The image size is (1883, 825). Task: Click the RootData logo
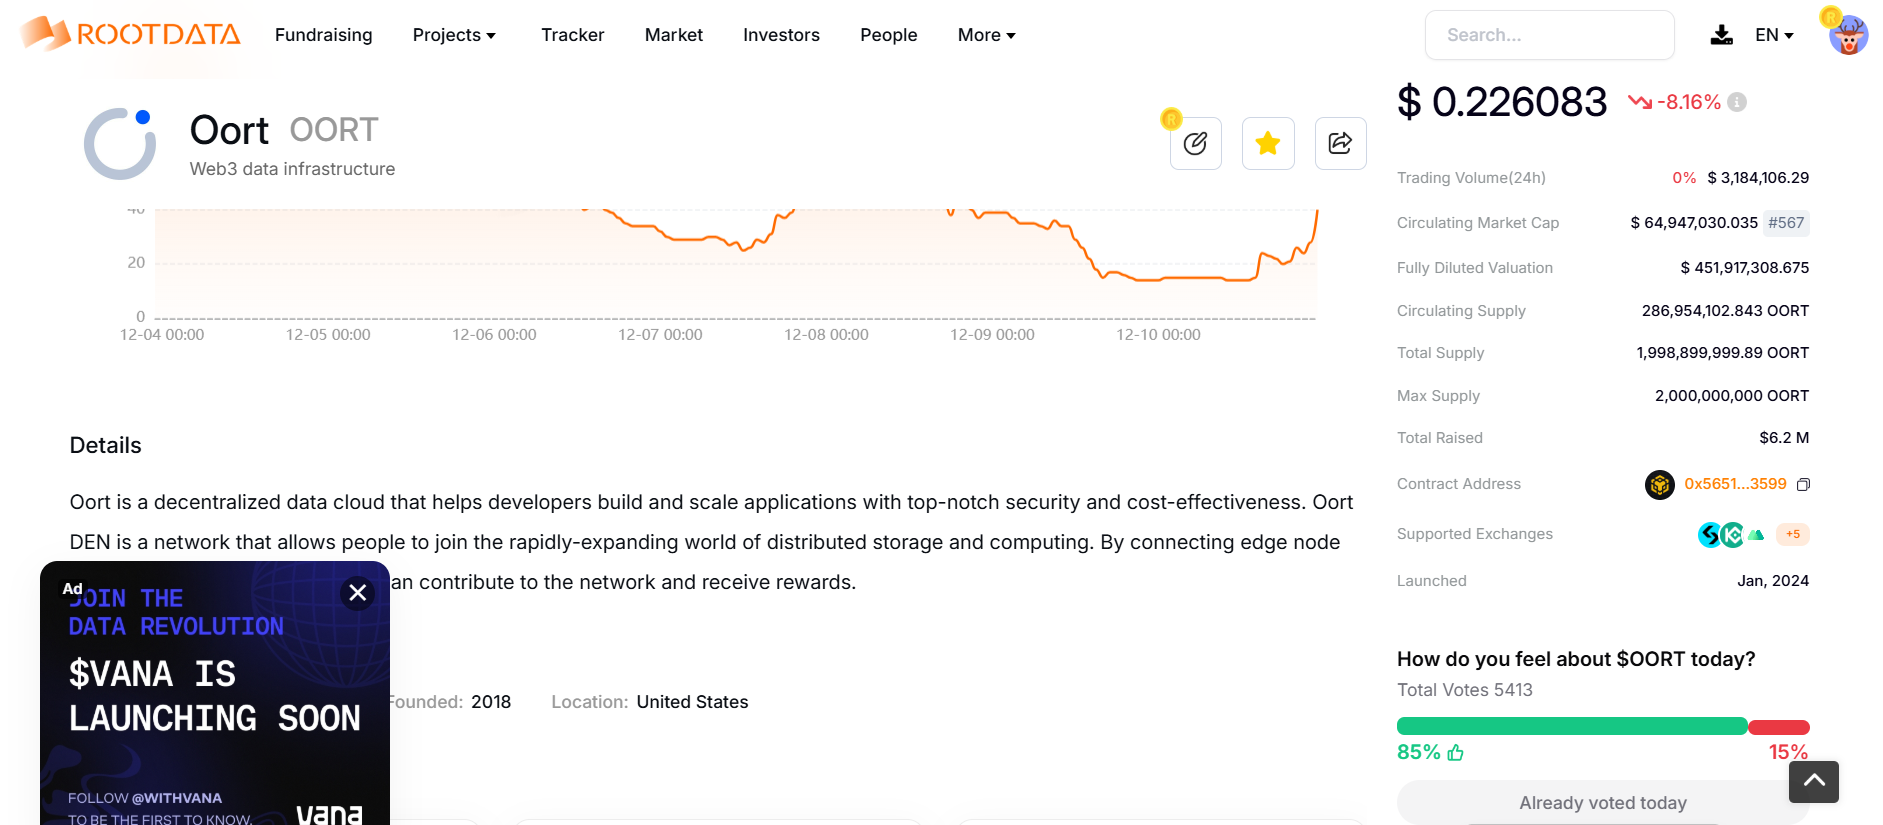tap(130, 34)
